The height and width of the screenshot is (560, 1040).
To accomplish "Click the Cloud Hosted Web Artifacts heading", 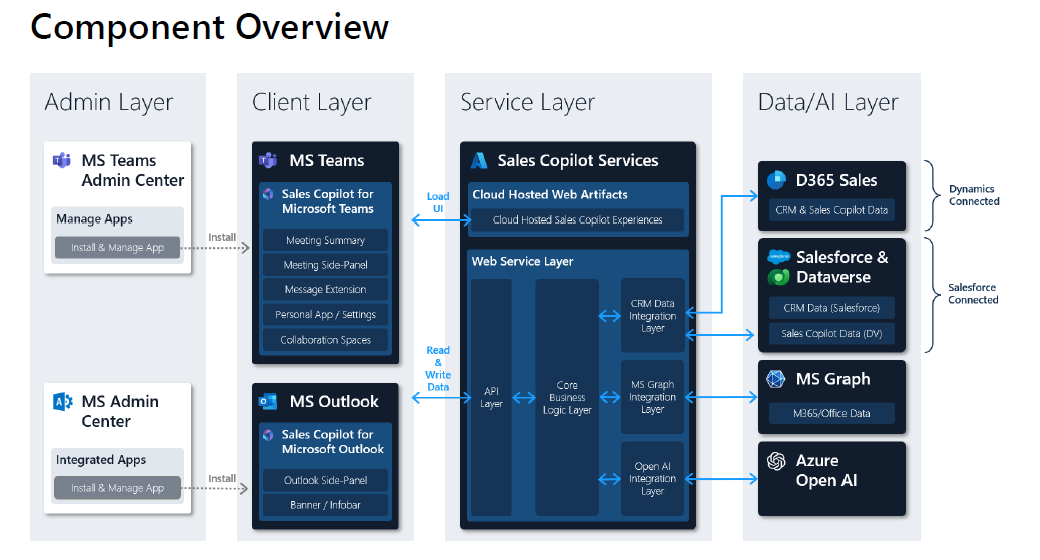I will [x=550, y=194].
